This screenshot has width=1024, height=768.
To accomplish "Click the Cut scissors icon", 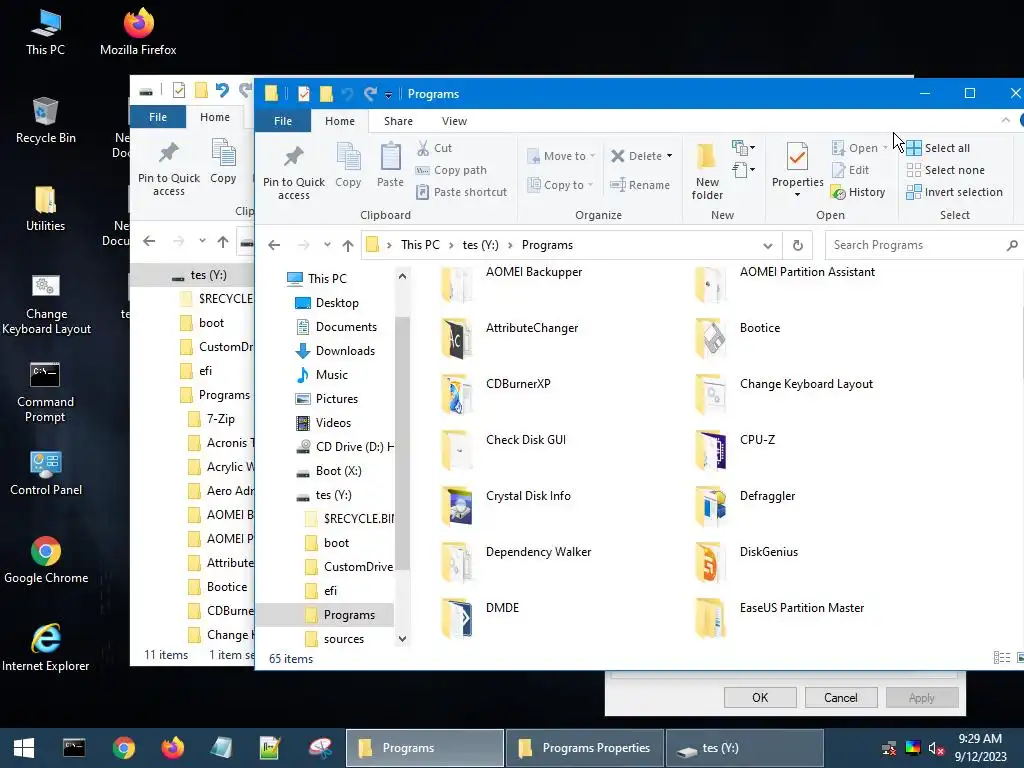I will click(x=423, y=148).
